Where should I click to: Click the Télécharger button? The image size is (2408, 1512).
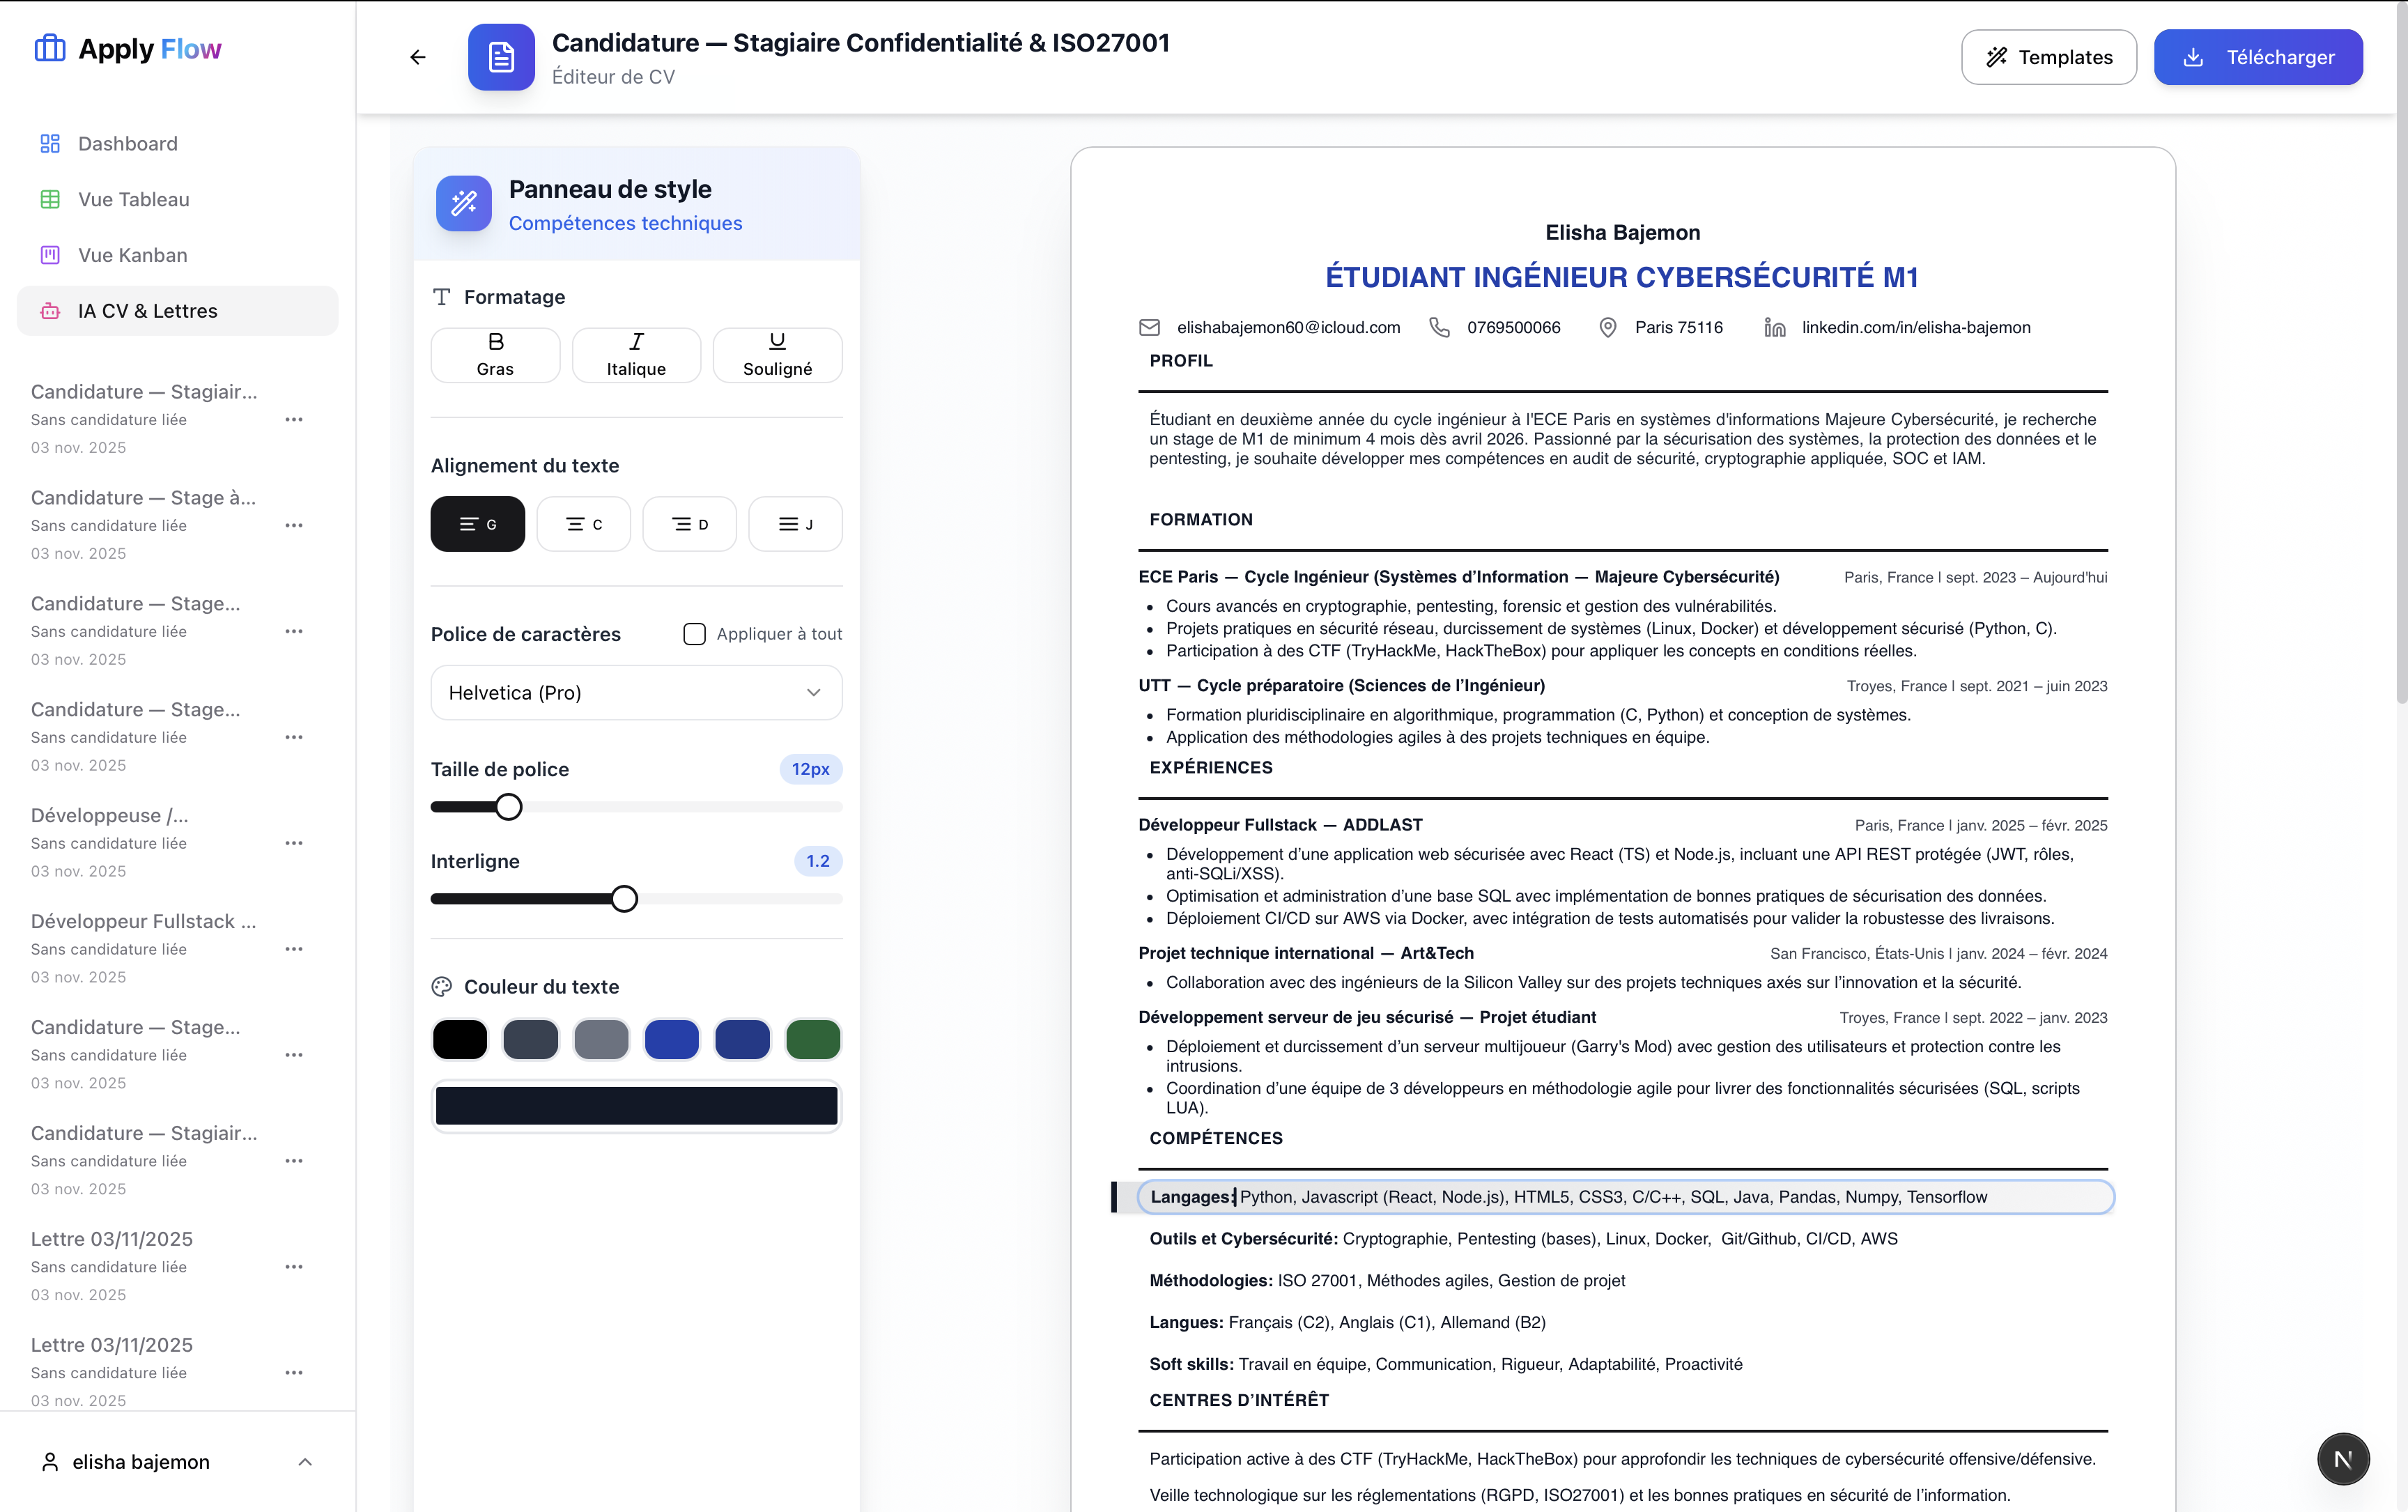(2258, 57)
